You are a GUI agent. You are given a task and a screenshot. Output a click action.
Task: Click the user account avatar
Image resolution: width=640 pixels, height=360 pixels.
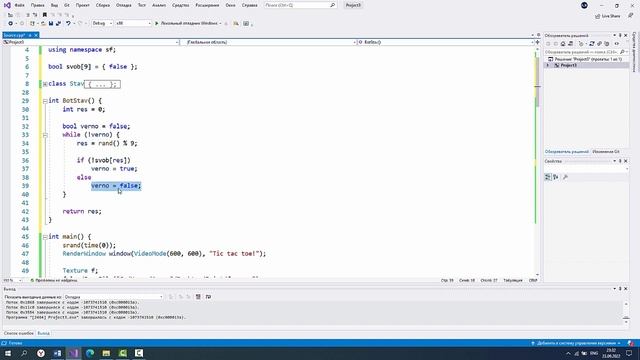coord(584,5)
